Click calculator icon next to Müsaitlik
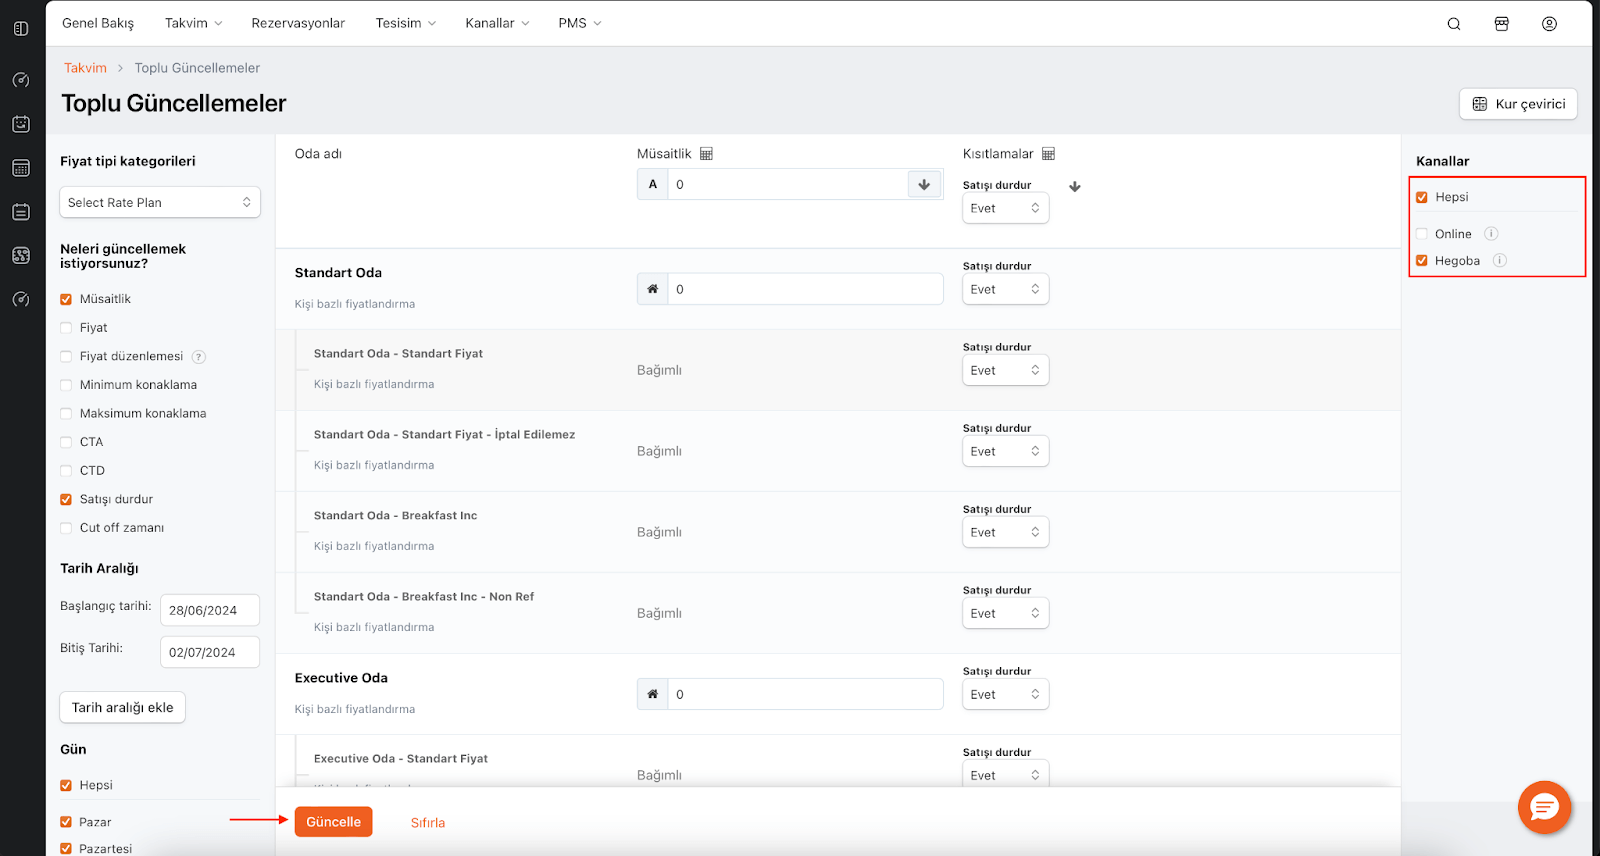Image resolution: width=1600 pixels, height=856 pixels. click(x=706, y=154)
